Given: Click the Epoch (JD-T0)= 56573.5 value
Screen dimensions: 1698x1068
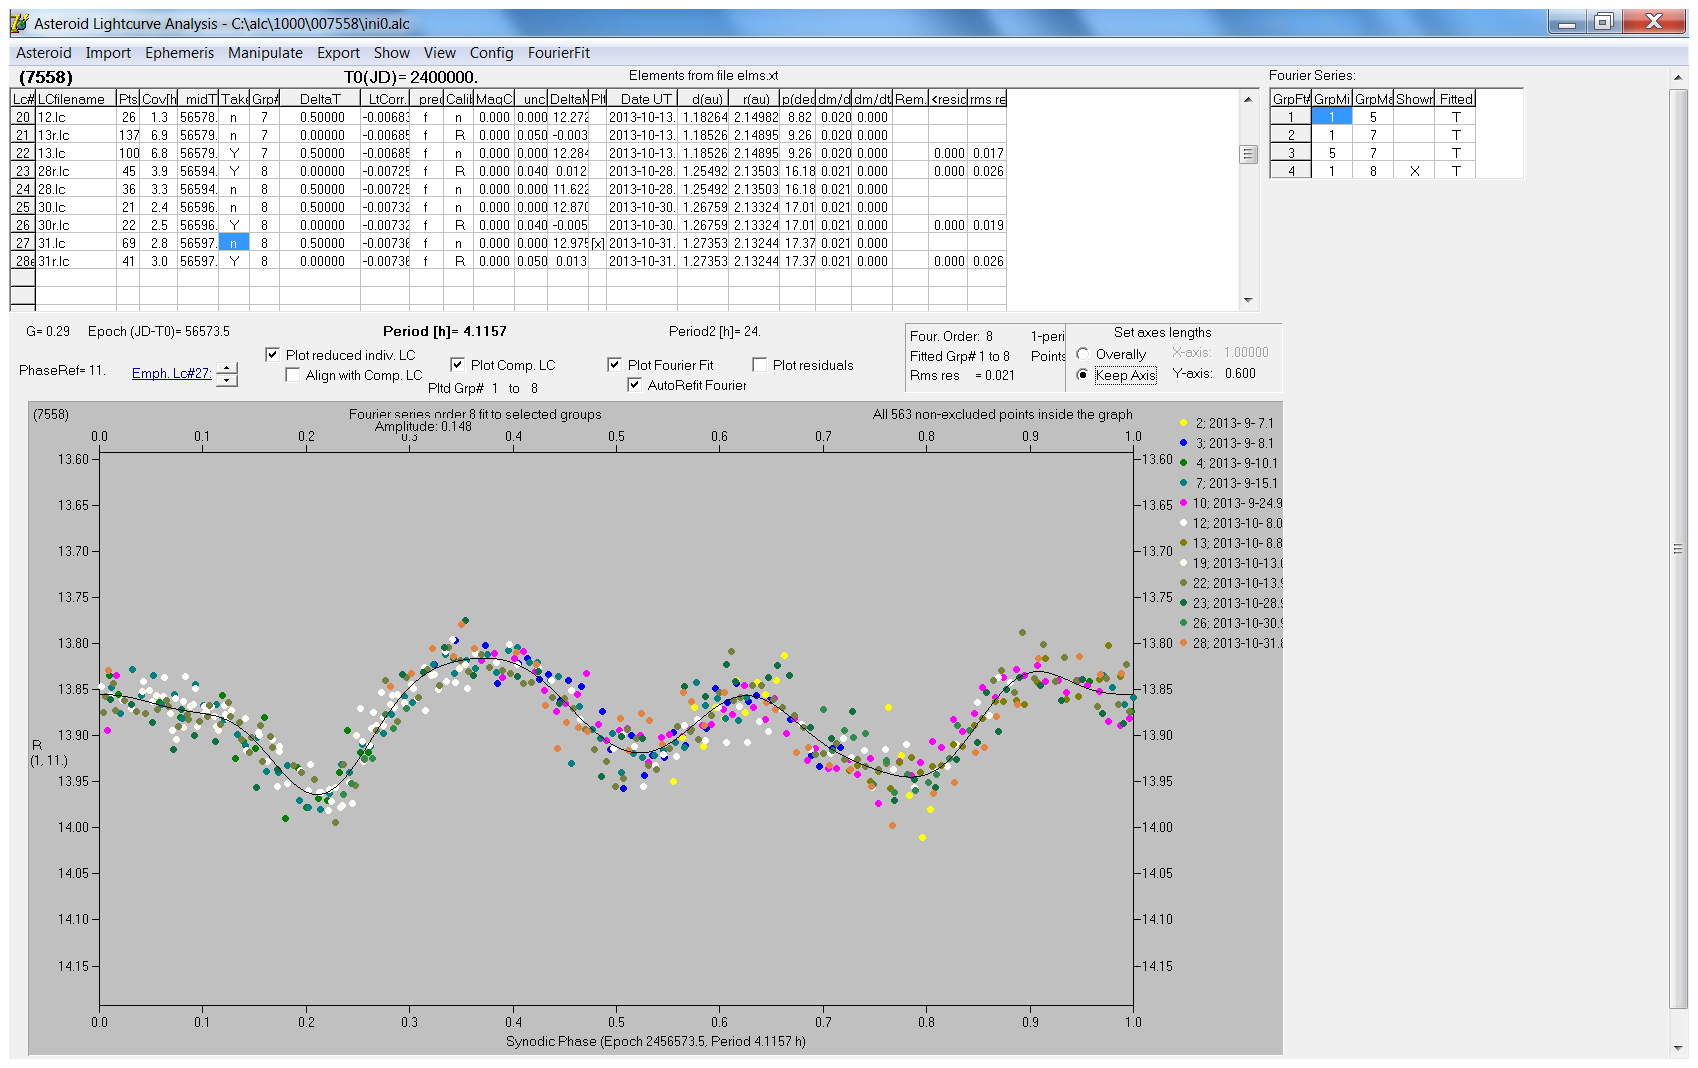Looking at the screenshot, I should pyautogui.click(x=158, y=331).
